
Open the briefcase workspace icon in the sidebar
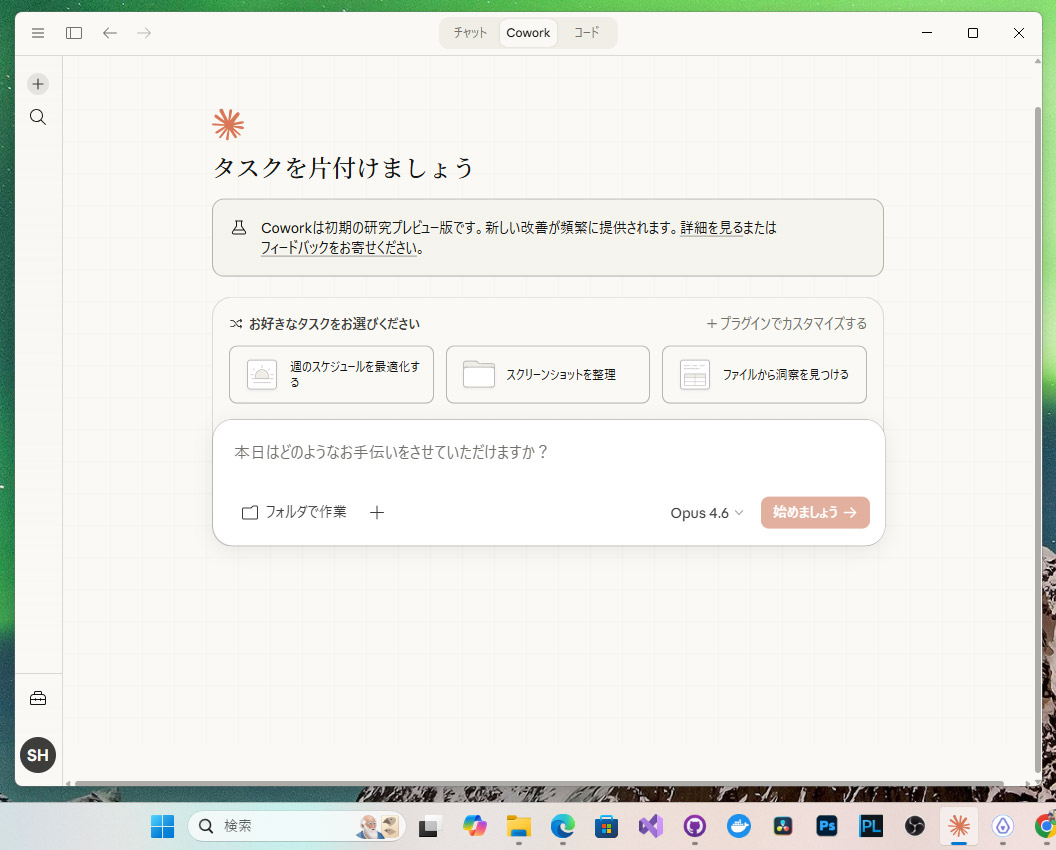[x=38, y=697]
